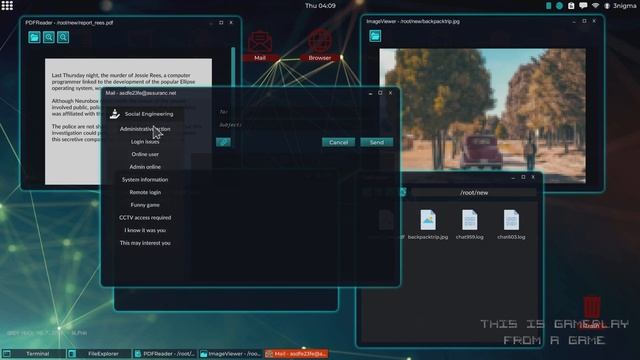Click the Social Engineering header icon
Image resolution: width=640 pixels, height=360 pixels.
click(115, 114)
